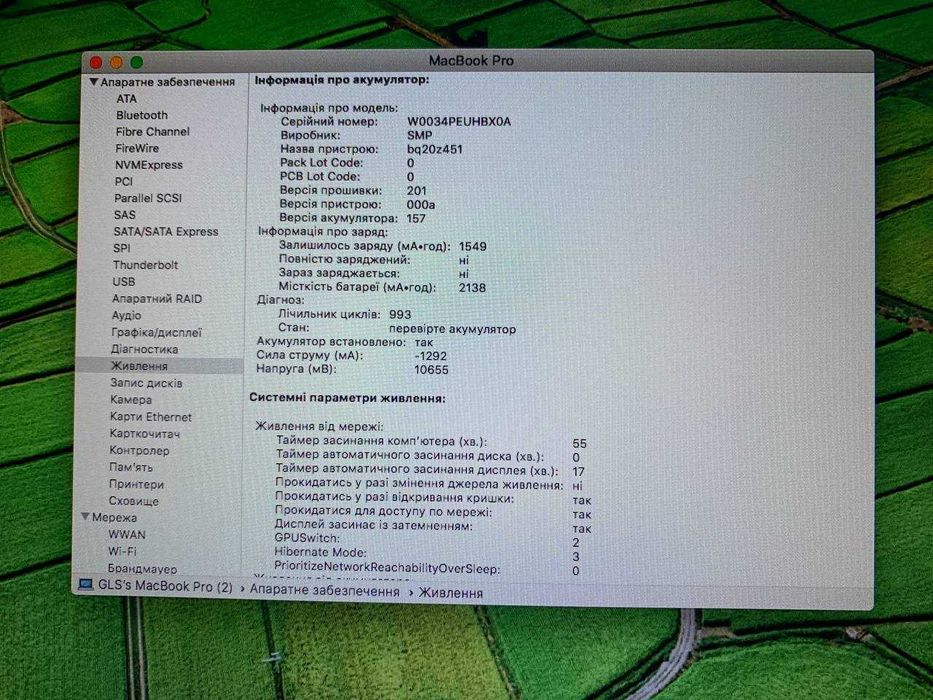The height and width of the screenshot is (700, 933).
Task: Select FireWire in the hardware list
Action: 137,148
